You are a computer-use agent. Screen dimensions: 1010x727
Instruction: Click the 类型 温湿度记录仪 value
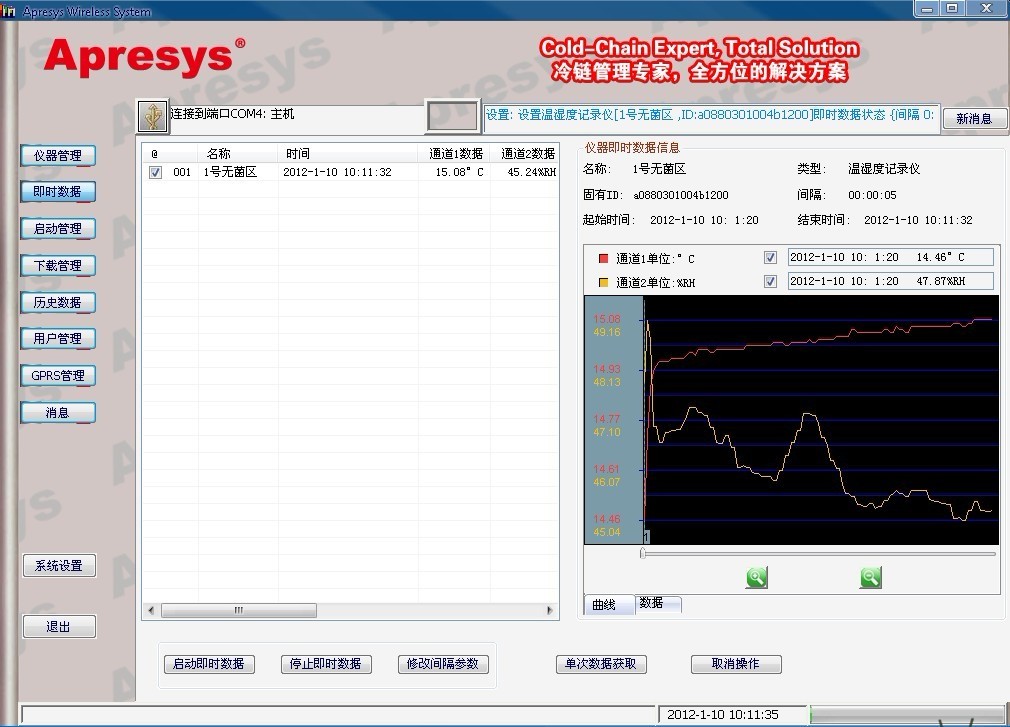pyautogui.click(x=884, y=169)
